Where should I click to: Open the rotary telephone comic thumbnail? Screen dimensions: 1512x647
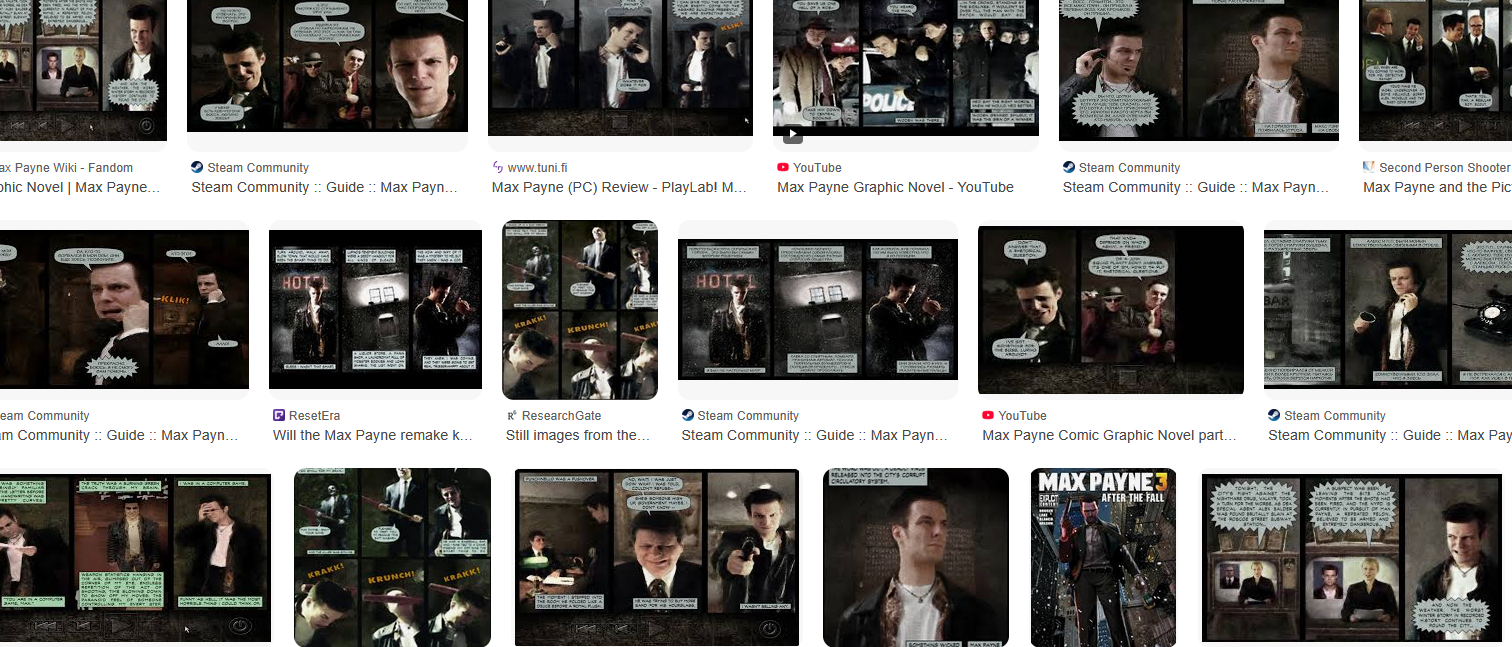click(1388, 309)
